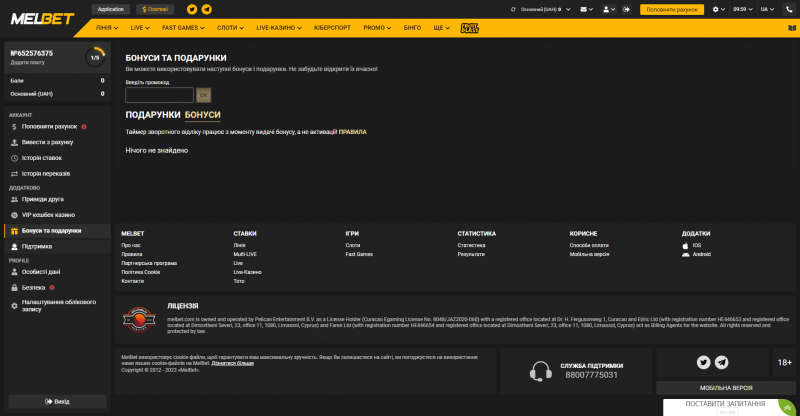Viewport: 800px width, 416px height.
Task: Open Особисті дані
Action: pos(41,272)
